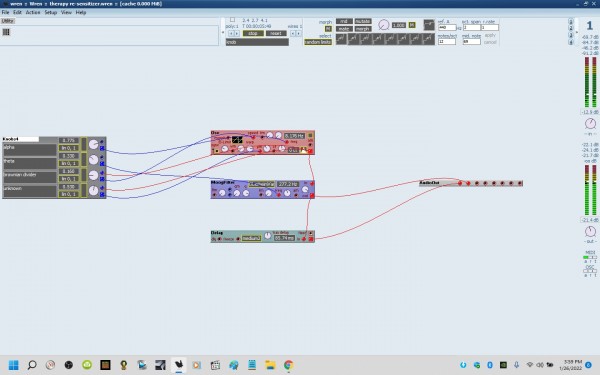Open the 'medium2' selector on the Delay module
600x375 pixels.
tap(251, 238)
